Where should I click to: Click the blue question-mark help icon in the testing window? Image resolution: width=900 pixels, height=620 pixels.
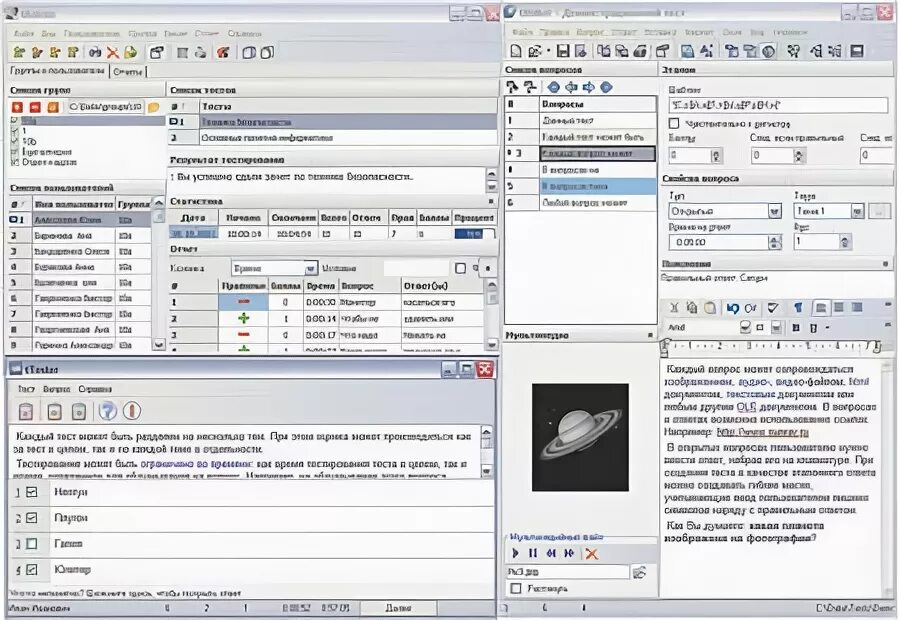(x=107, y=411)
